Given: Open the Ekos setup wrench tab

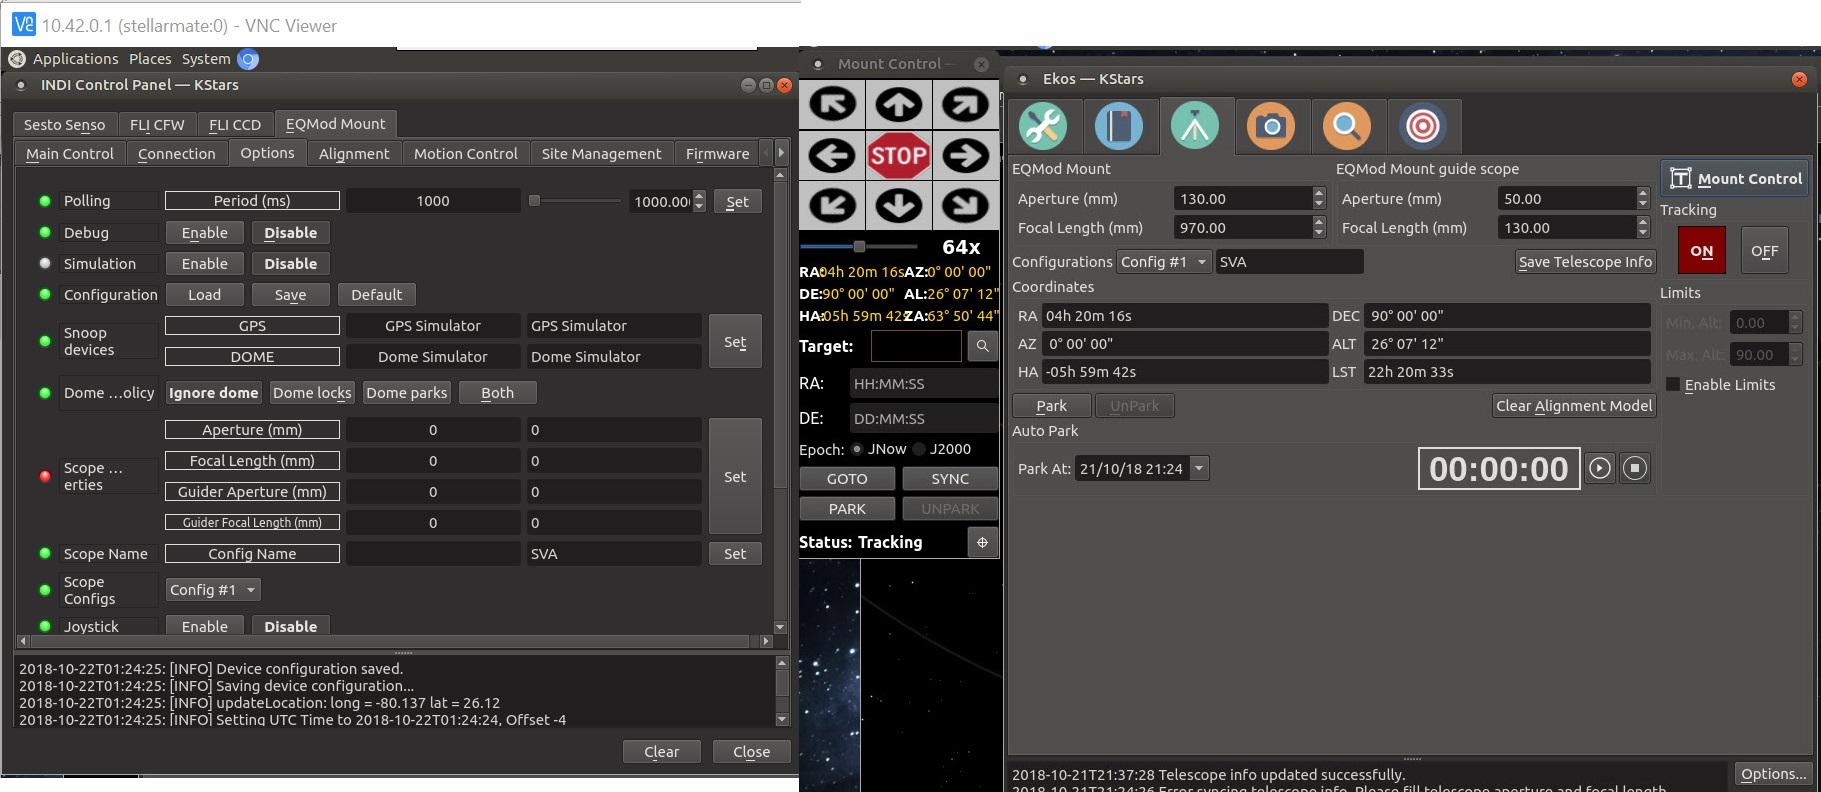Looking at the screenshot, I should (1043, 127).
